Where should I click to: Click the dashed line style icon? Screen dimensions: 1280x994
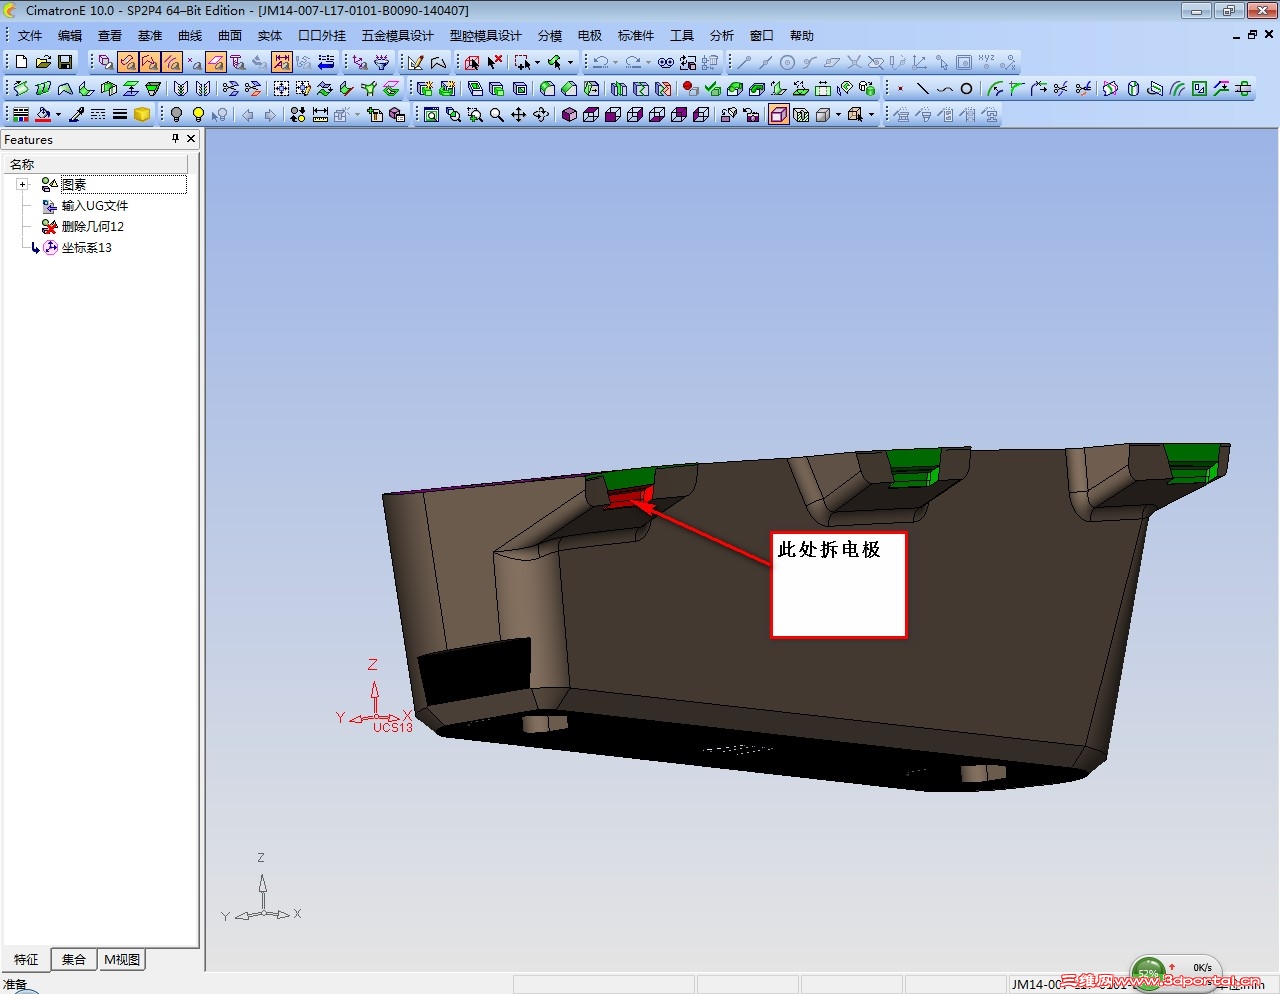[x=98, y=115]
